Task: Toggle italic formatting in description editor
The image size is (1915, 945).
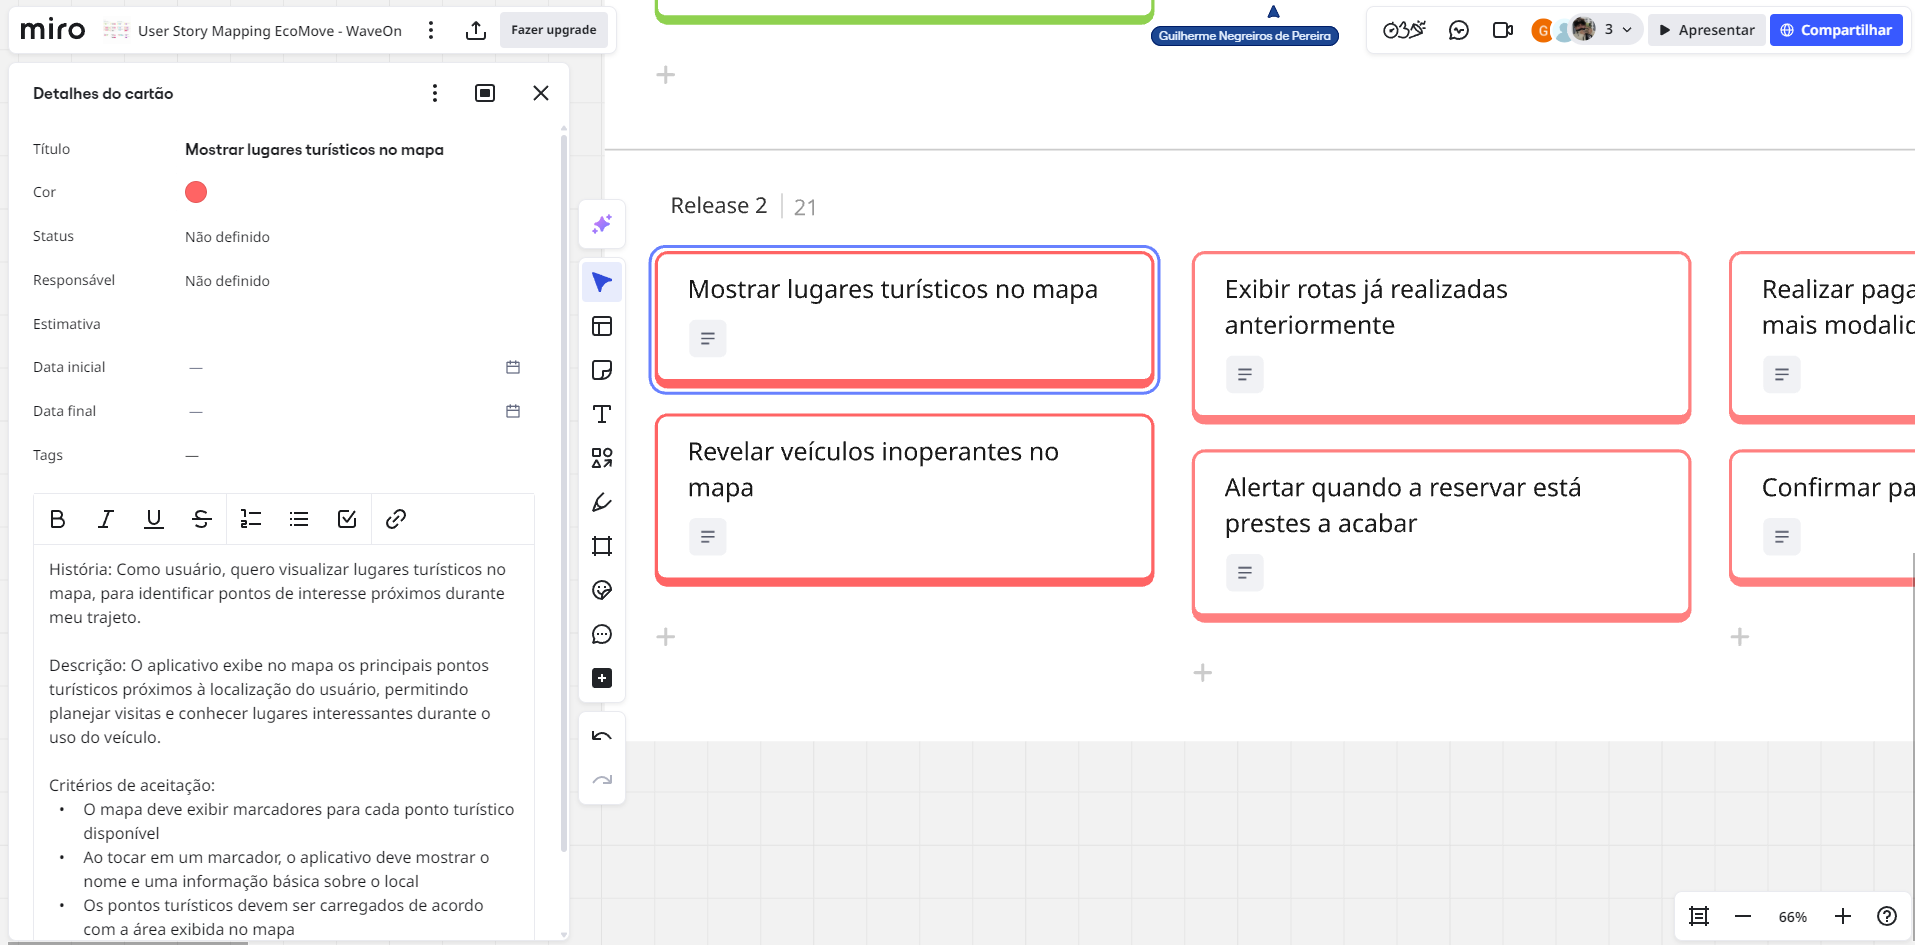Action: pos(105,519)
